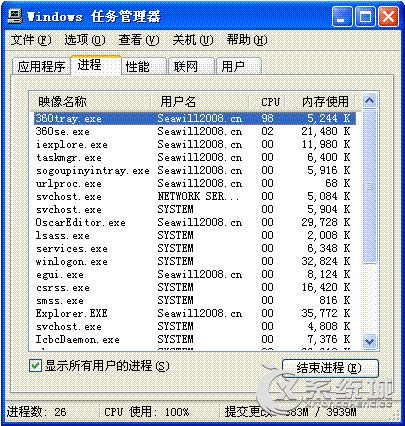
Task: Switch to the 用户 tab
Action: [239, 66]
